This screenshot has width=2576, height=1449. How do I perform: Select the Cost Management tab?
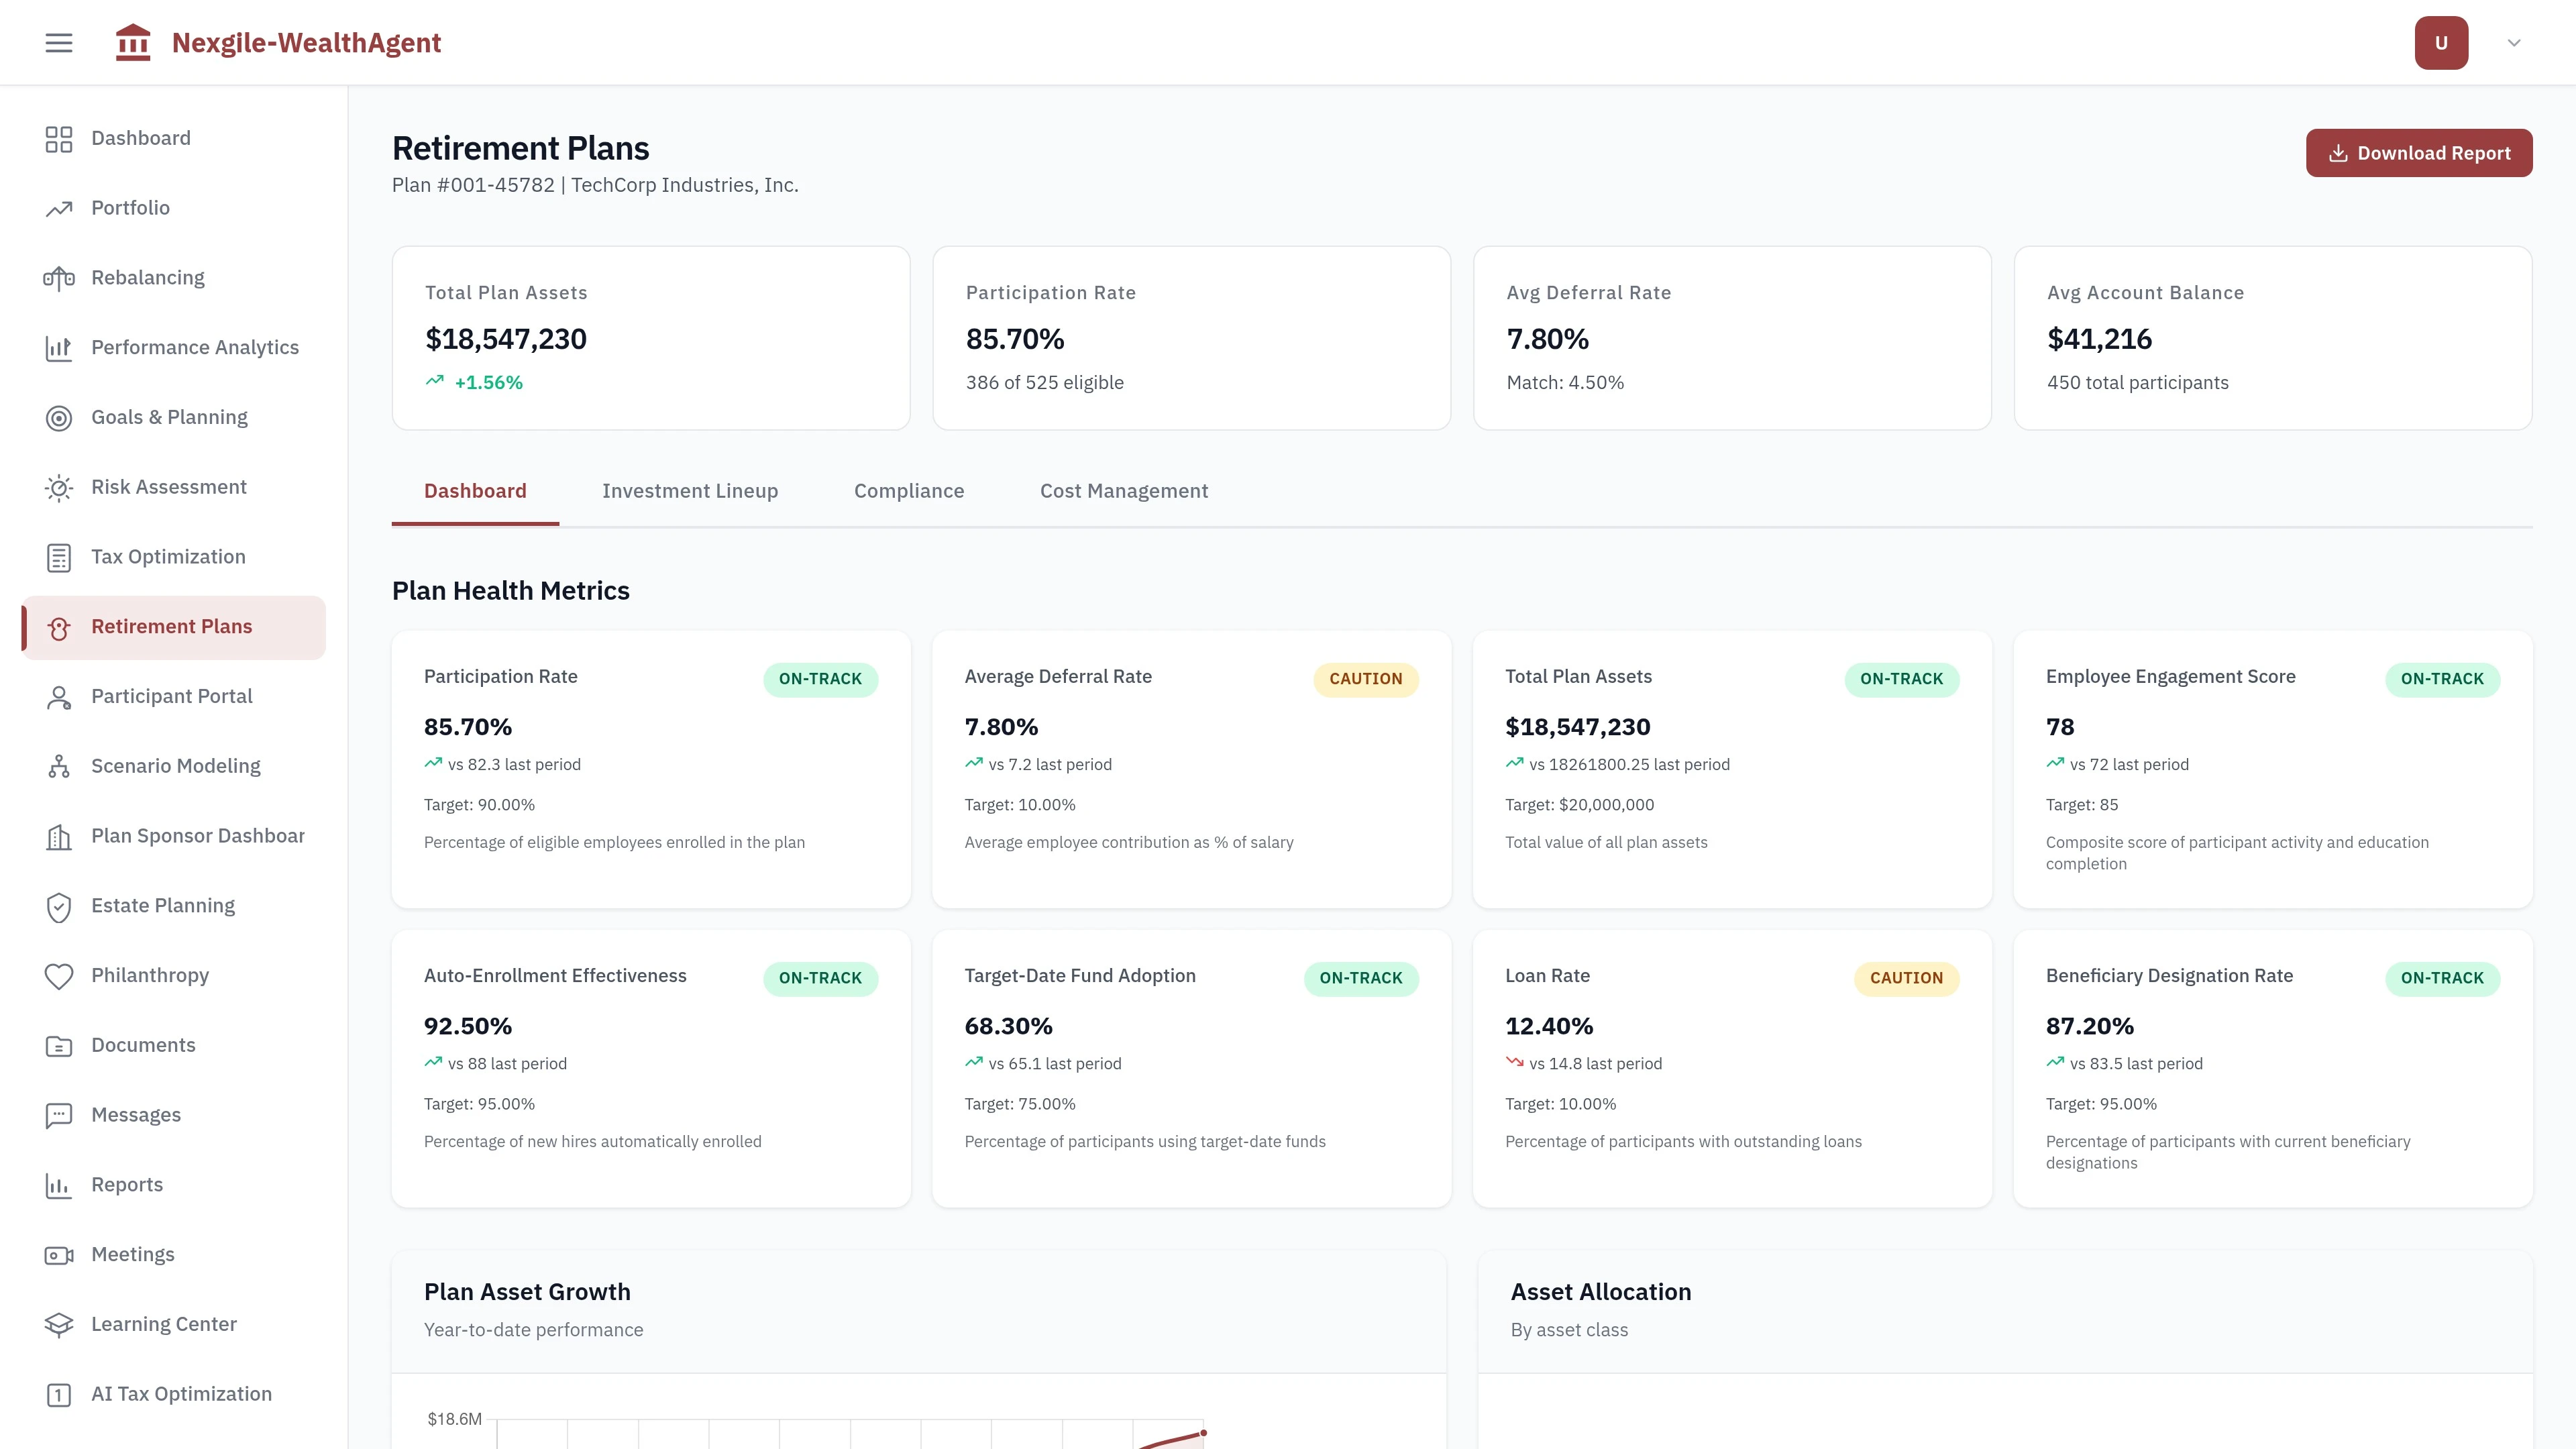[1124, 491]
